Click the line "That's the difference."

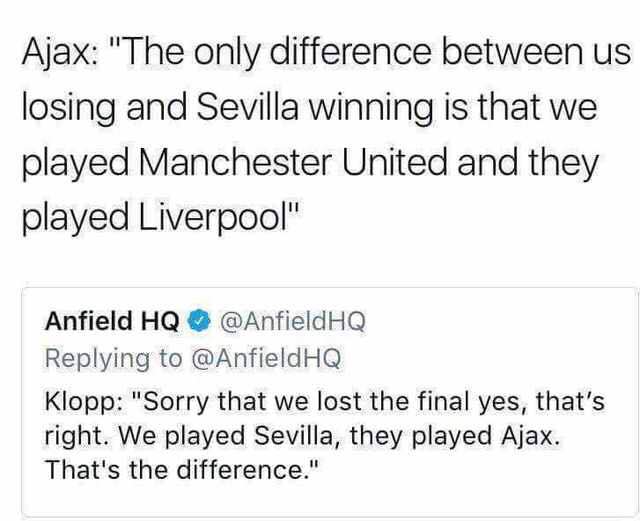[181, 469]
